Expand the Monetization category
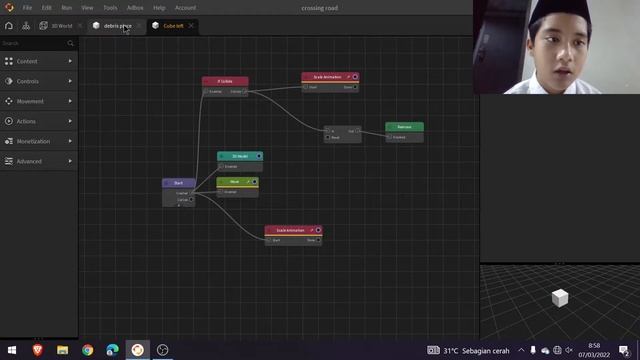 click(x=70, y=141)
